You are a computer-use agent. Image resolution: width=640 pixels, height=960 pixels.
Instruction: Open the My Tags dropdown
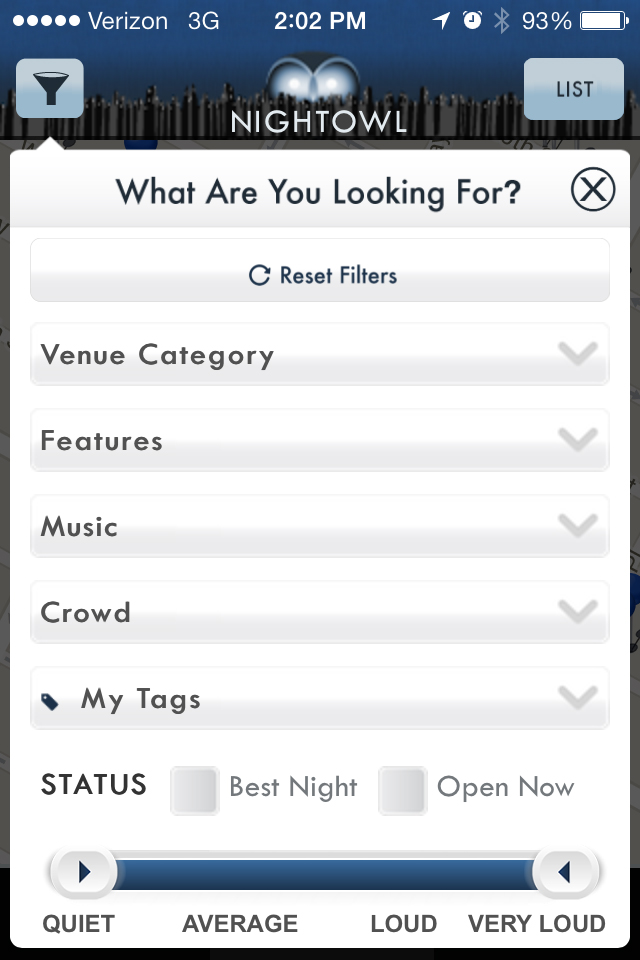pyautogui.click(x=320, y=698)
